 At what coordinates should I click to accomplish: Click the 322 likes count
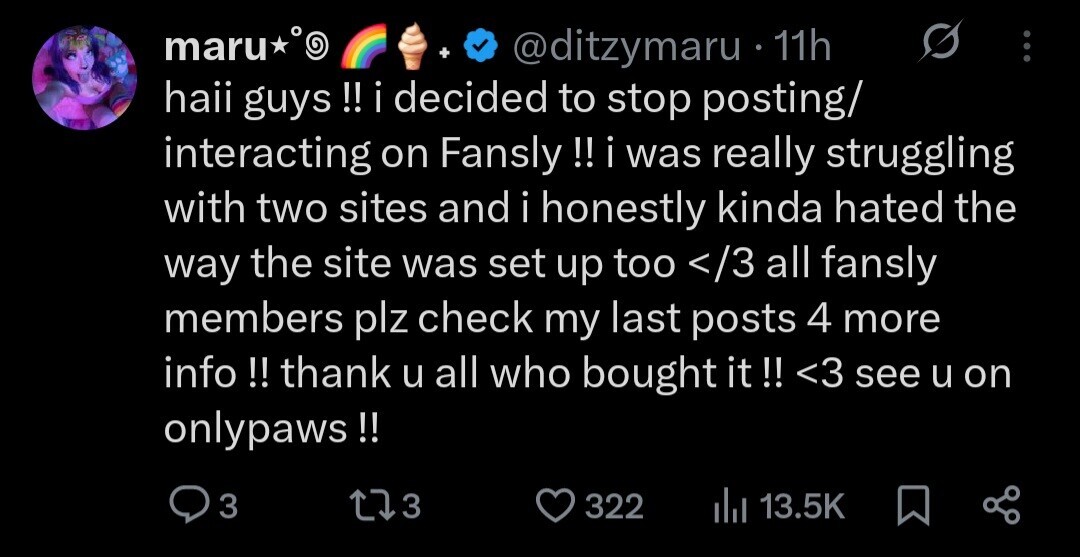click(613, 507)
